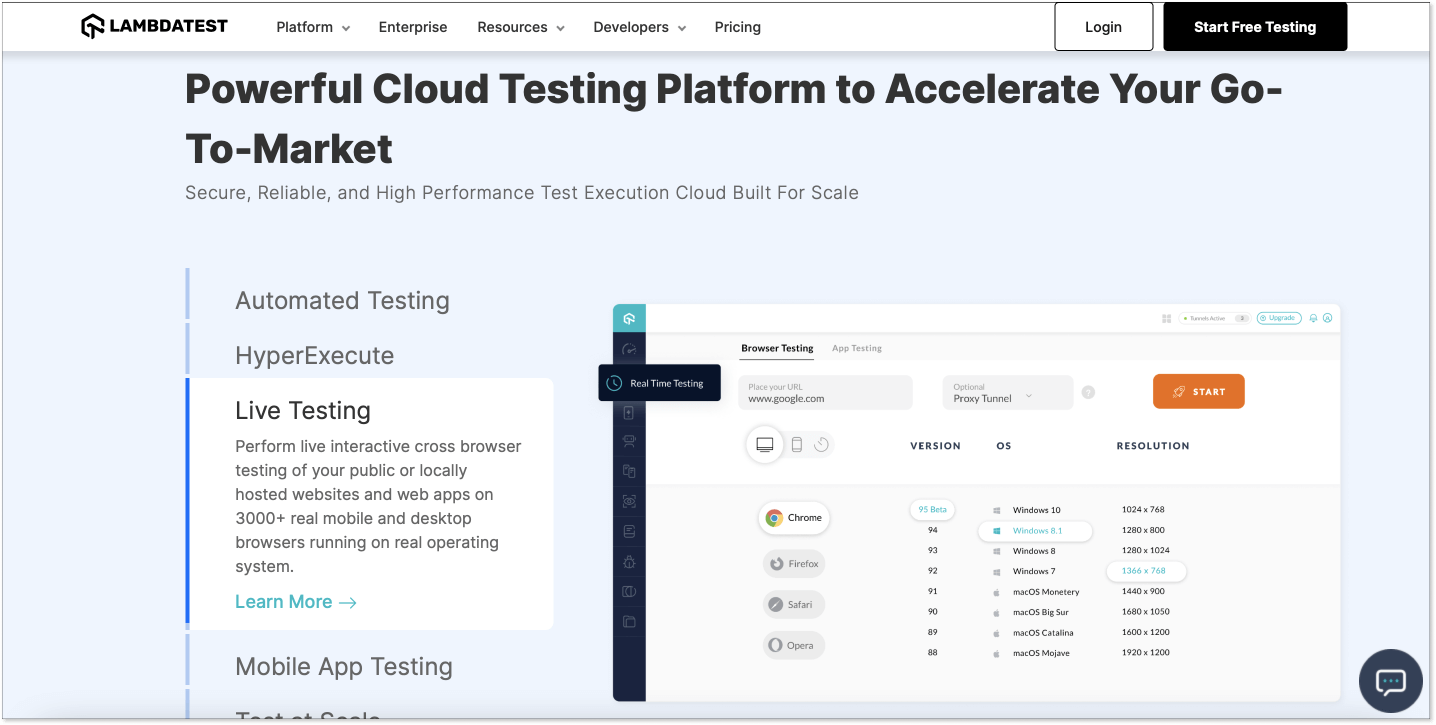Expand the Developers menu
This screenshot has width=1436, height=725.
click(x=640, y=27)
